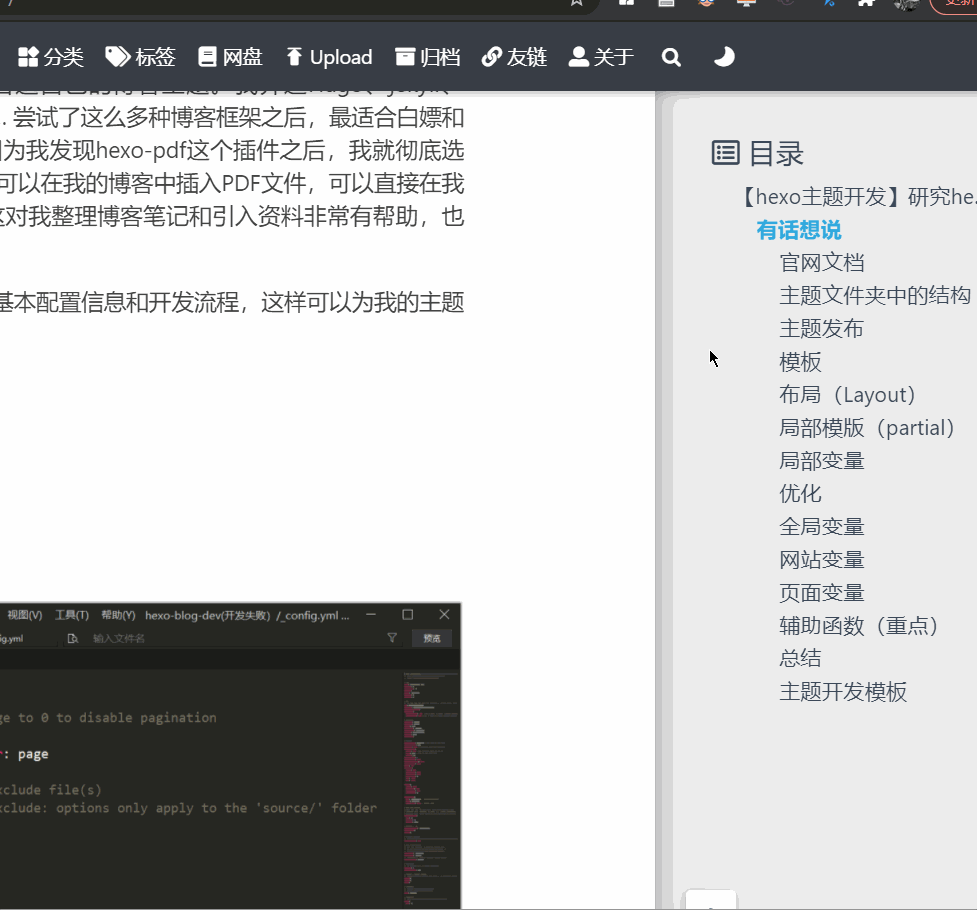Jump to the 总结 summary section

[x=799, y=658]
